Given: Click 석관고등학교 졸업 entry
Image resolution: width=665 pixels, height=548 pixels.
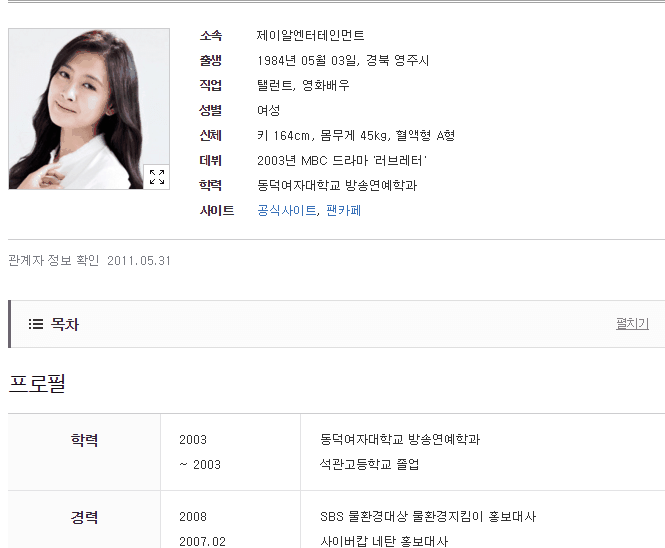Looking at the screenshot, I should (x=369, y=464).
